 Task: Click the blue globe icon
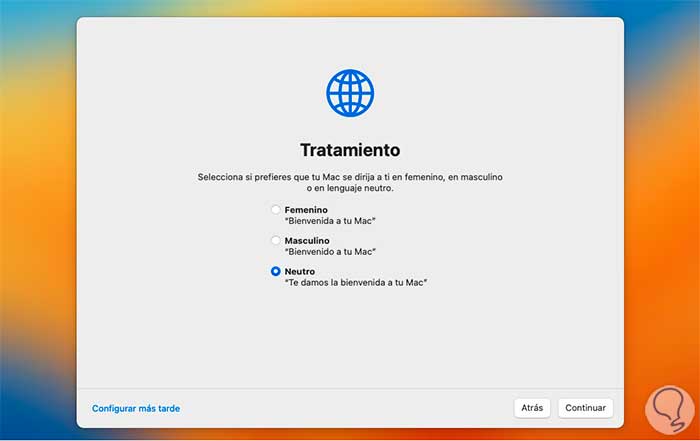(x=350, y=93)
